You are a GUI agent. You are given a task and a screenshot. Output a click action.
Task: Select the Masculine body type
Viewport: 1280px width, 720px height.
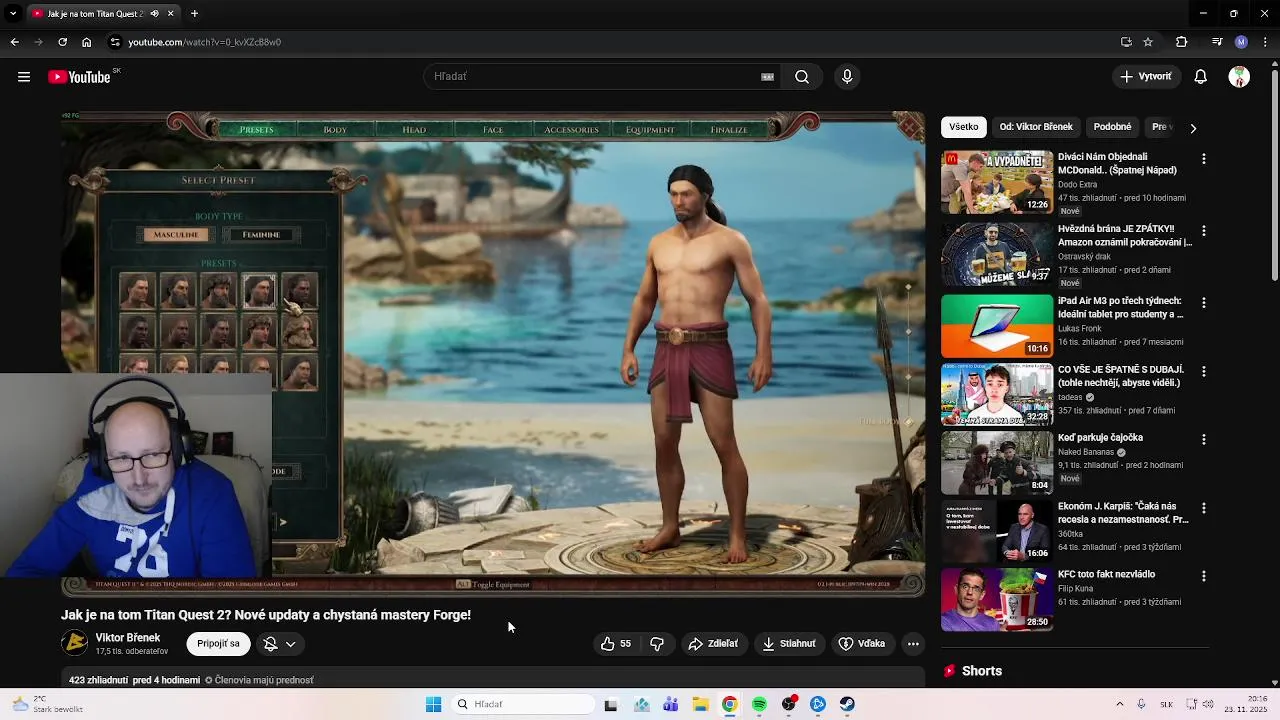click(x=176, y=234)
